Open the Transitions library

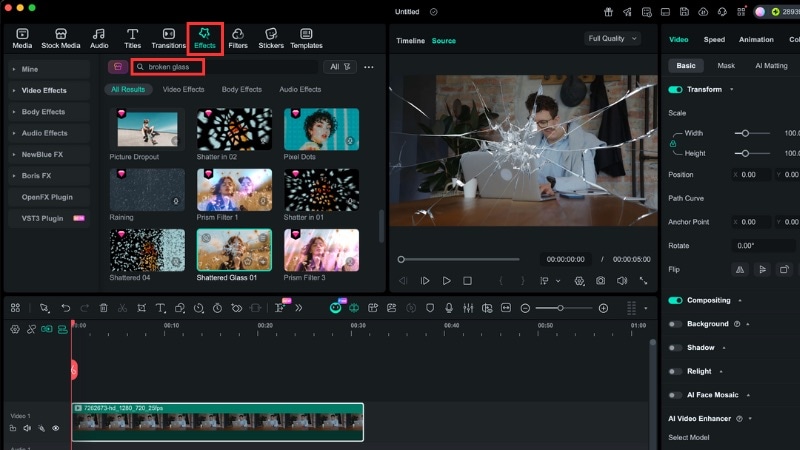(168, 39)
